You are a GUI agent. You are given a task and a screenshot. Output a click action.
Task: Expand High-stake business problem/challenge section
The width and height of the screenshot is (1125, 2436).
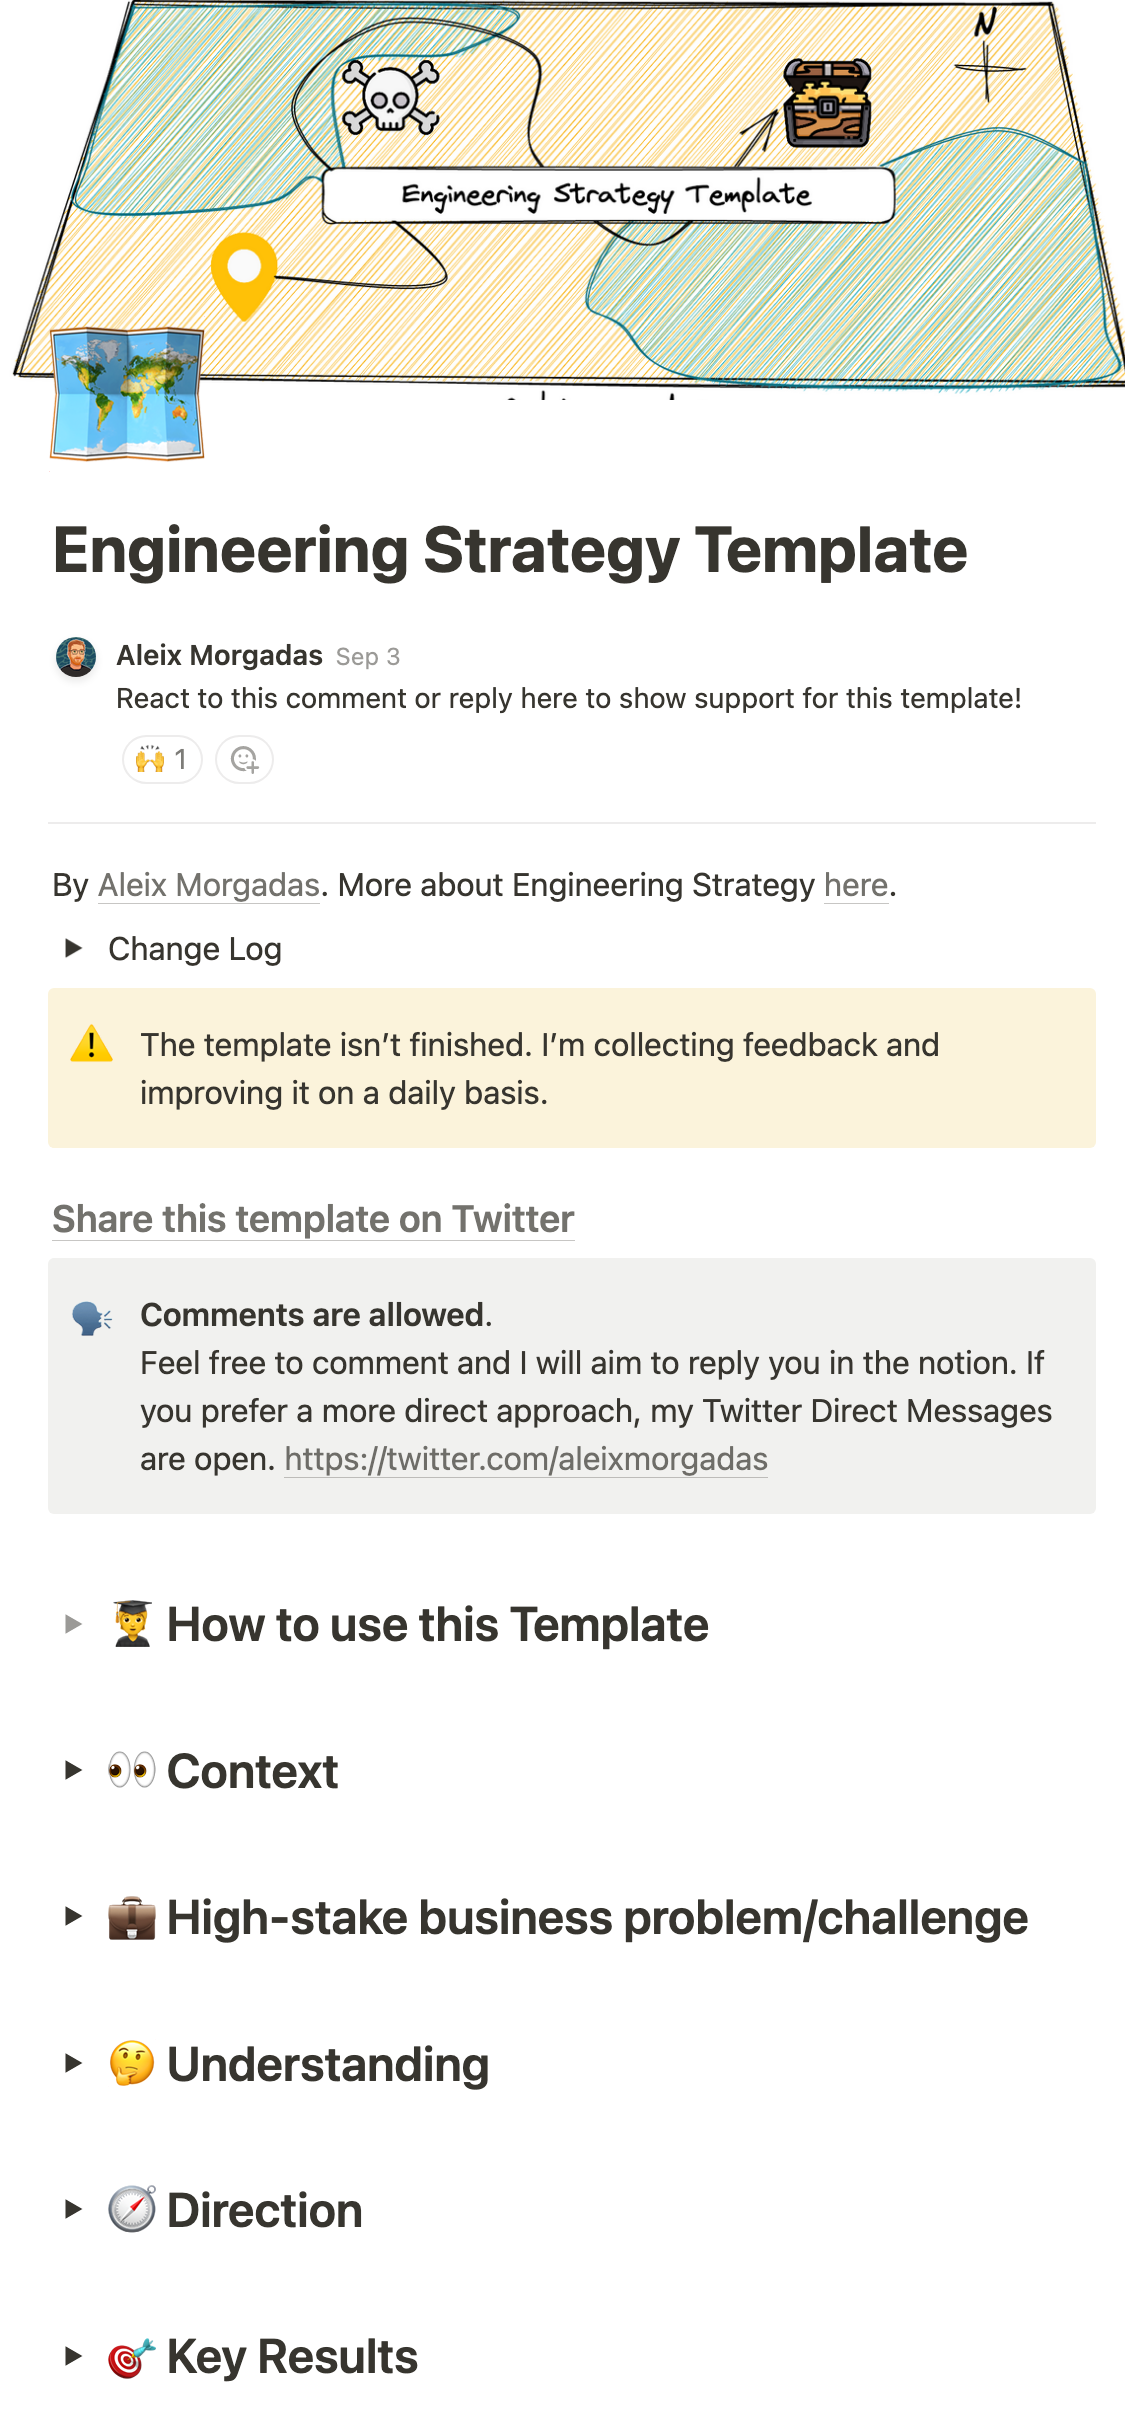73,1917
